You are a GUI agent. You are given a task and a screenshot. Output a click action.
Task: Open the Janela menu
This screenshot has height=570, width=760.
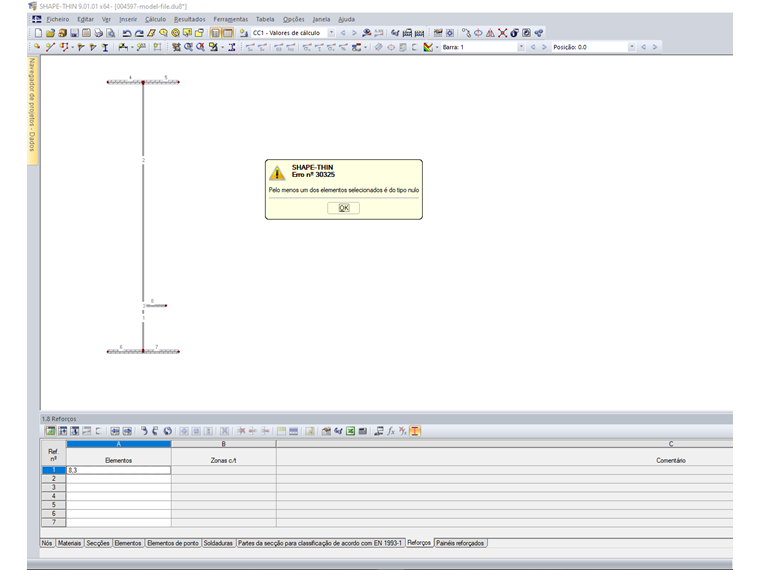pos(321,19)
